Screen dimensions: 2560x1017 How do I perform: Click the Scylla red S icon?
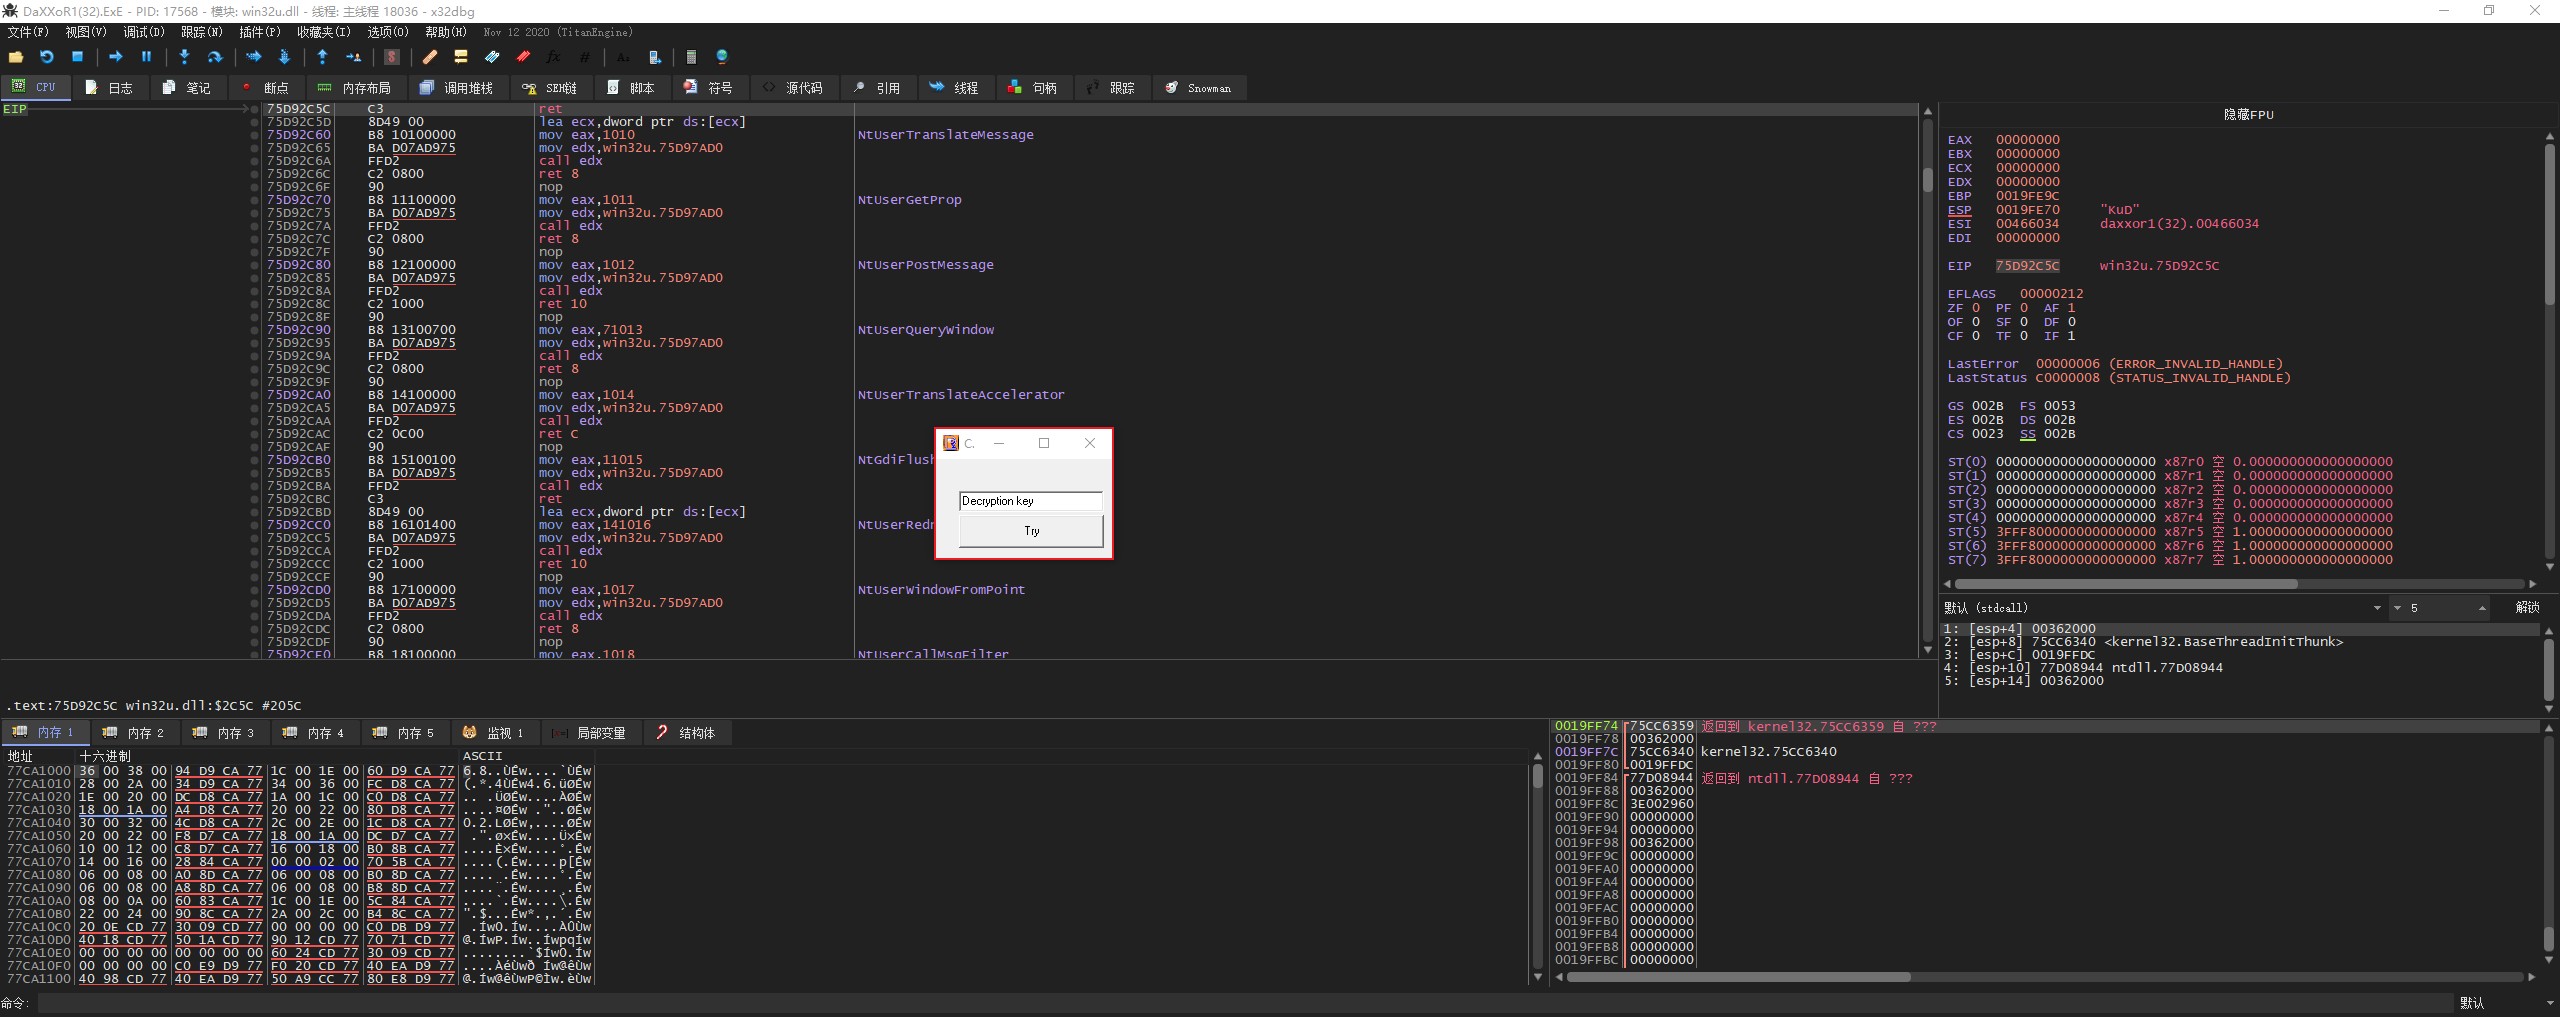392,57
